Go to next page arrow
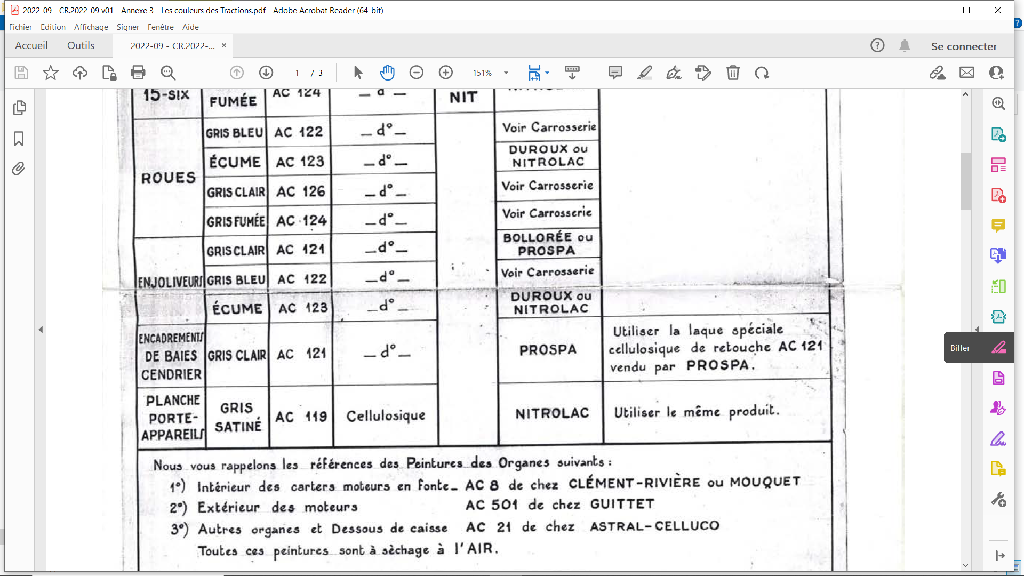The image size is (1024, 576). [266, 72]
